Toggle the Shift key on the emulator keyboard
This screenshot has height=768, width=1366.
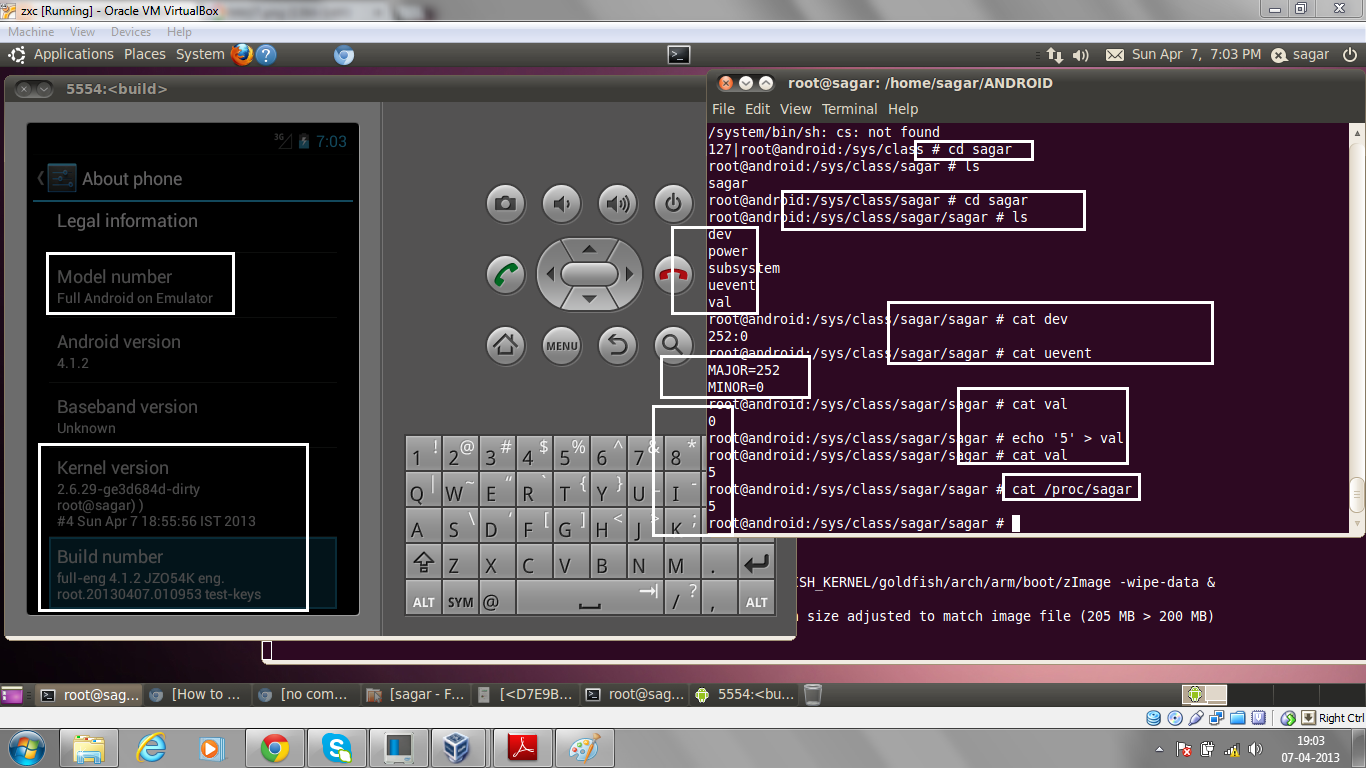click(x=423, y=561)
